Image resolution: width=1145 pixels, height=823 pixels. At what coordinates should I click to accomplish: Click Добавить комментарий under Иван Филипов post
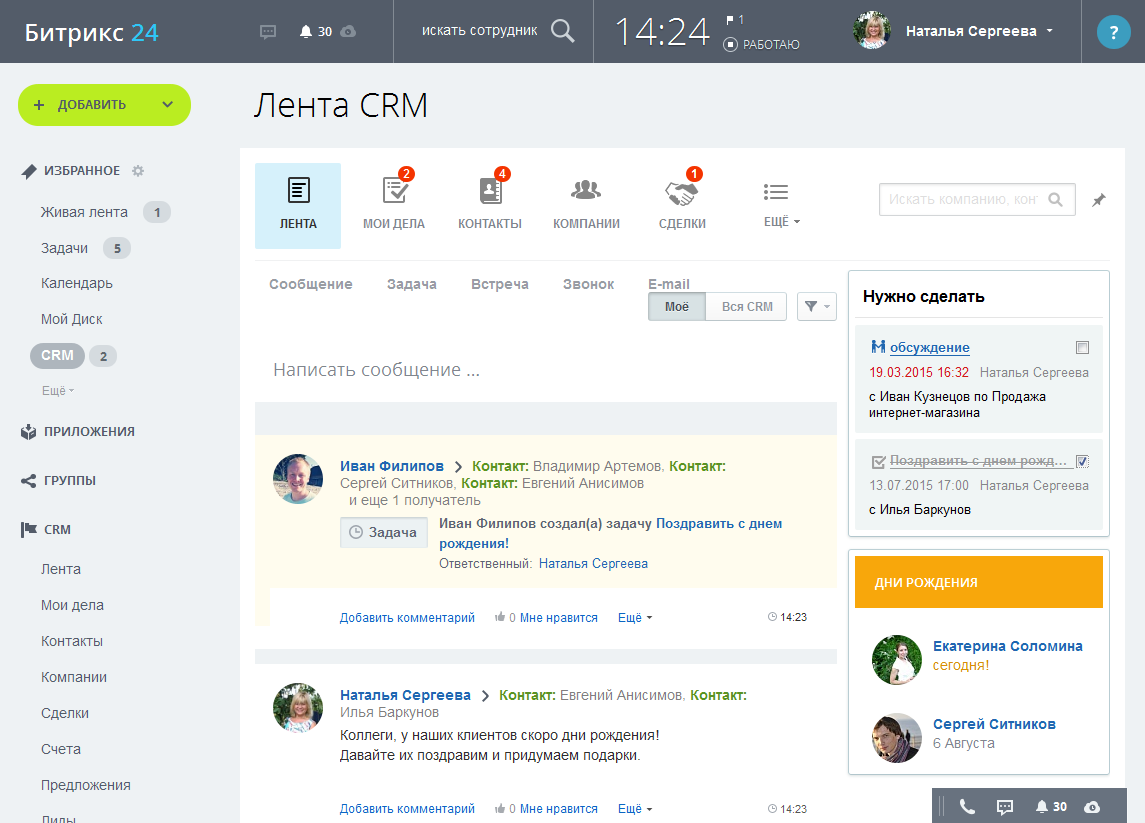(x=407, y=618)
